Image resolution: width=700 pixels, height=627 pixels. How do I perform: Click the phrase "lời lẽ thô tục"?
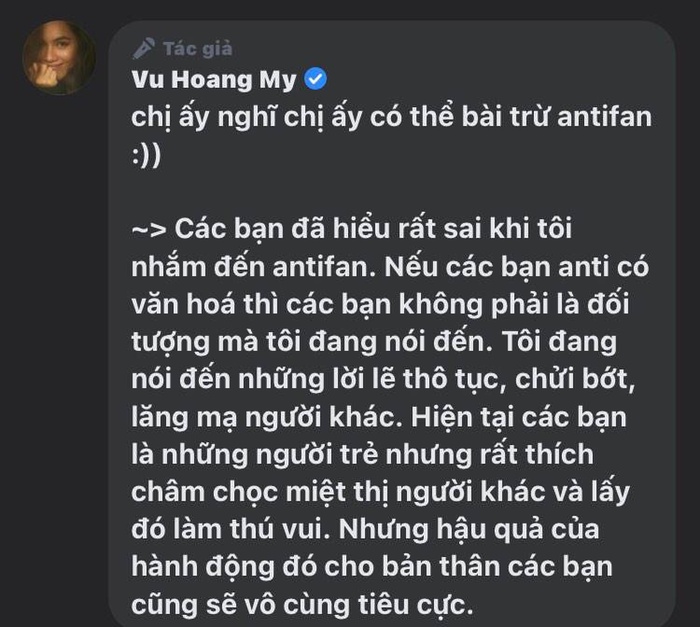coord(418,379)
